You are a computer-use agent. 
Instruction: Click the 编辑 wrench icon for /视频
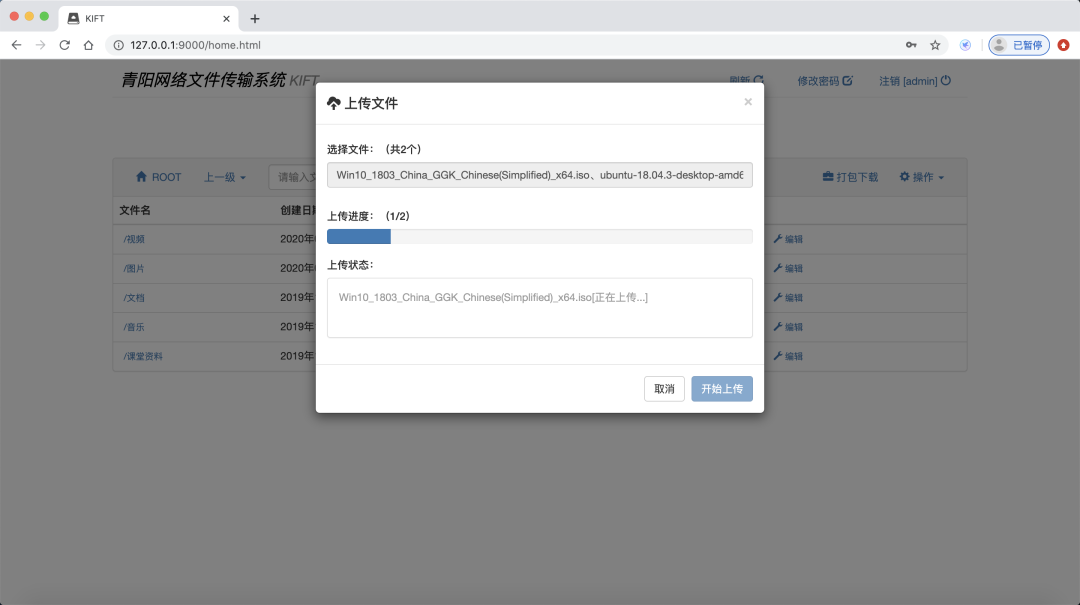click(779, 239)
